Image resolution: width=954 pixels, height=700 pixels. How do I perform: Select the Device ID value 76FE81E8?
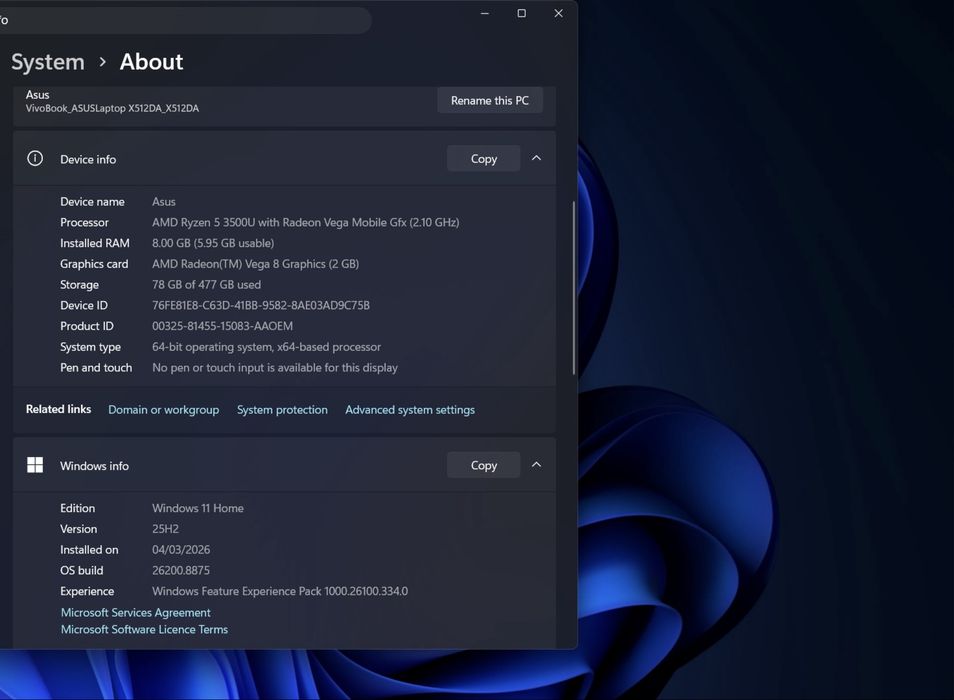261,305
